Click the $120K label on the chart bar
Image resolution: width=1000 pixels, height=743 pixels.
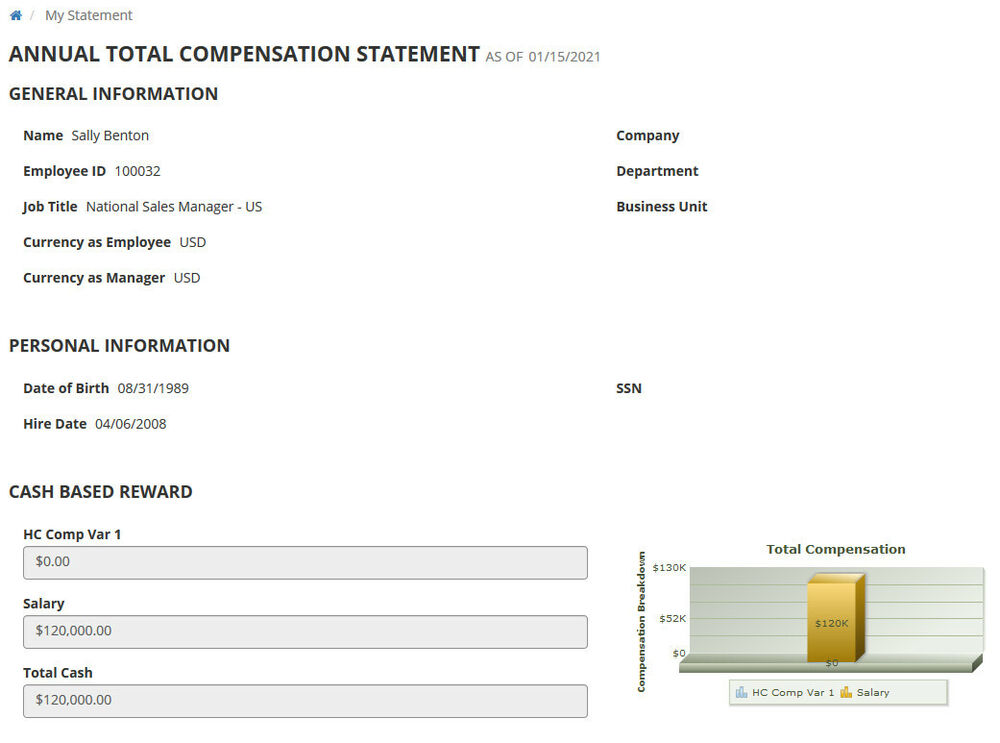pyautogui.click(x=832, y=623)
